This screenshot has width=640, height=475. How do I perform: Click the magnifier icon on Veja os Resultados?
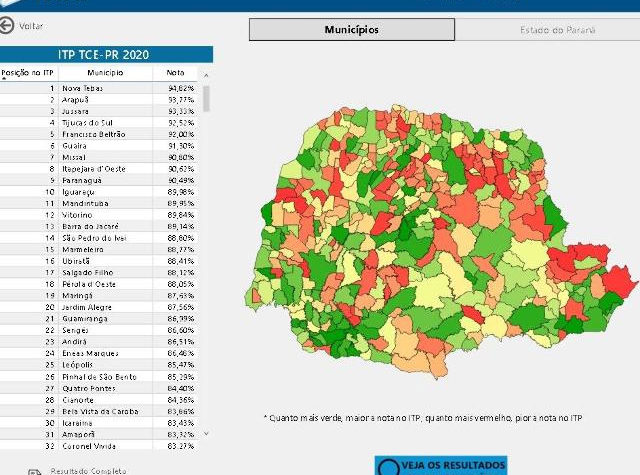tap(389, 466)
